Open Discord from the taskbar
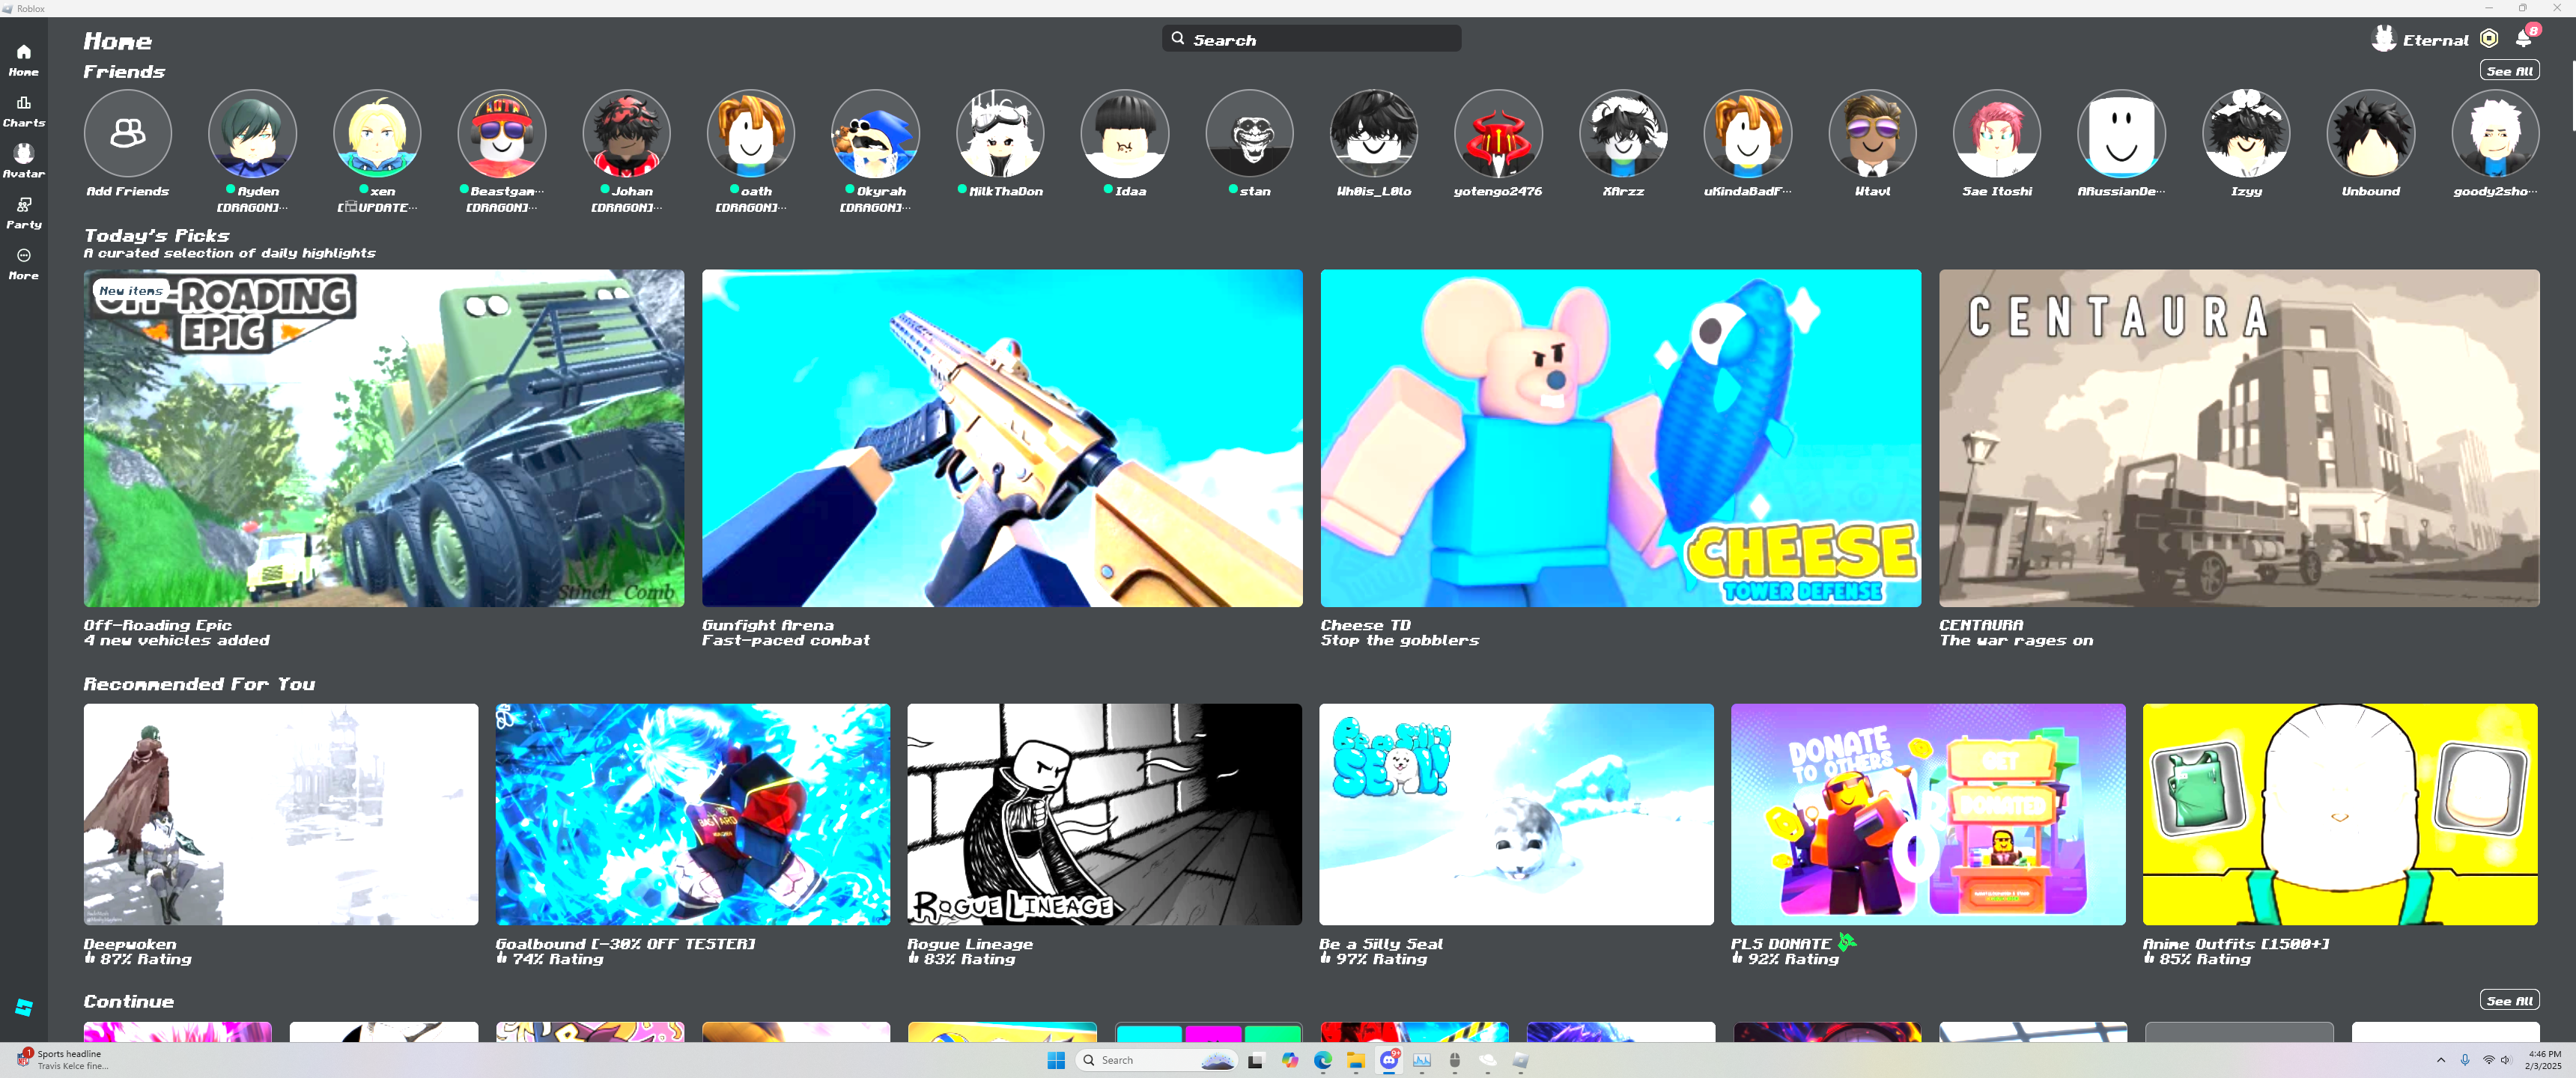This screenshot has height=1078, width=2576. click(x=1389, y=1060)
